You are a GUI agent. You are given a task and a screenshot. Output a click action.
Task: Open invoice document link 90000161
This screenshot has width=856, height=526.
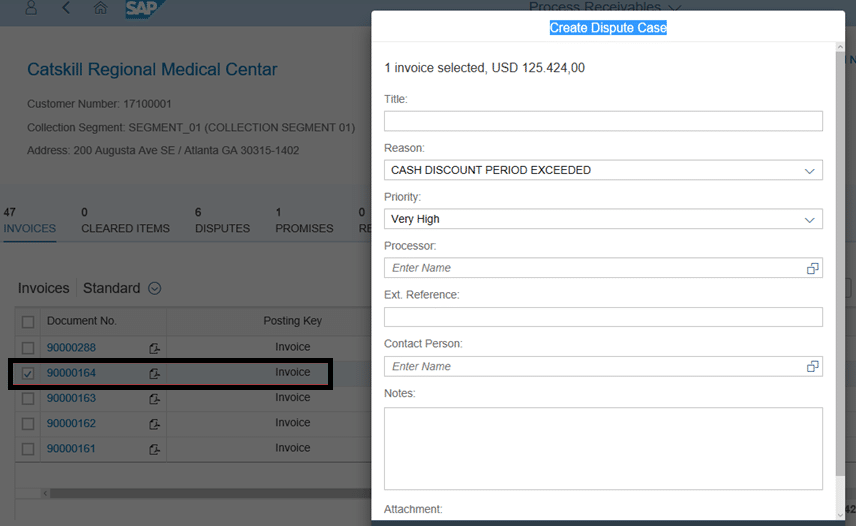pyautogui.click(x=71, y=449)
